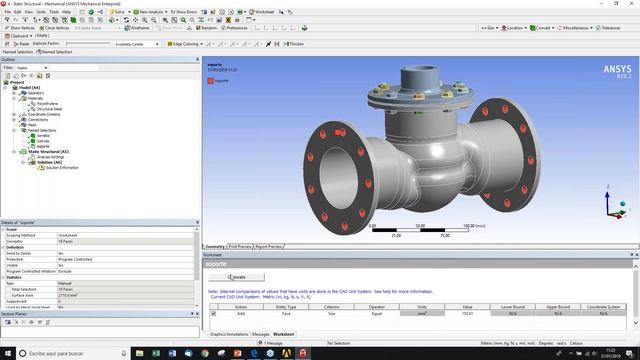Select Solution Information in the tree

(x=62, y=167)
